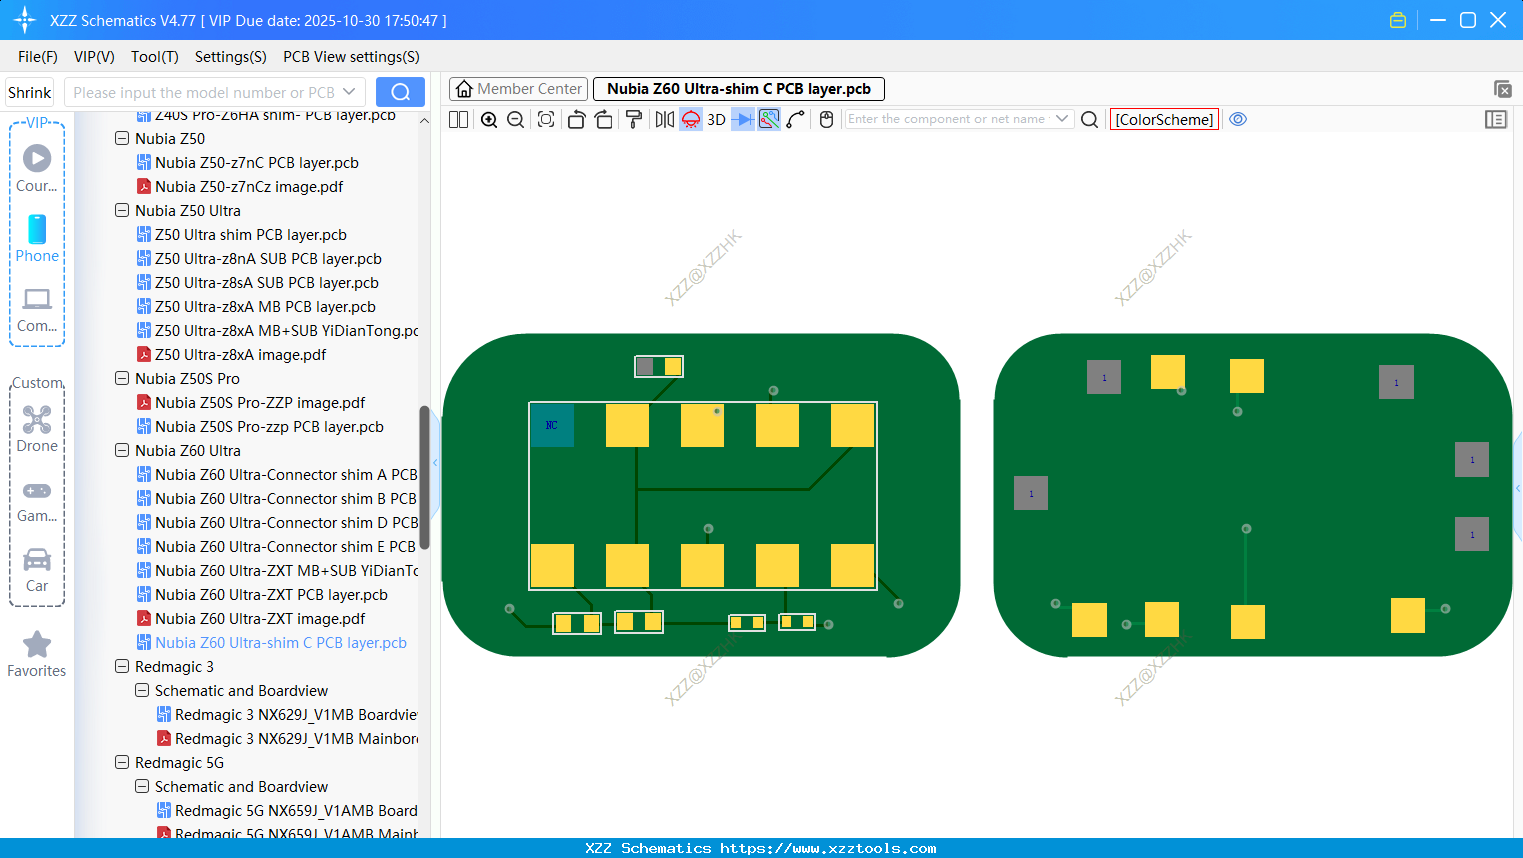Open the File(F) menu
This screenshot has height=858, width=1523.
tap(38, 57)
